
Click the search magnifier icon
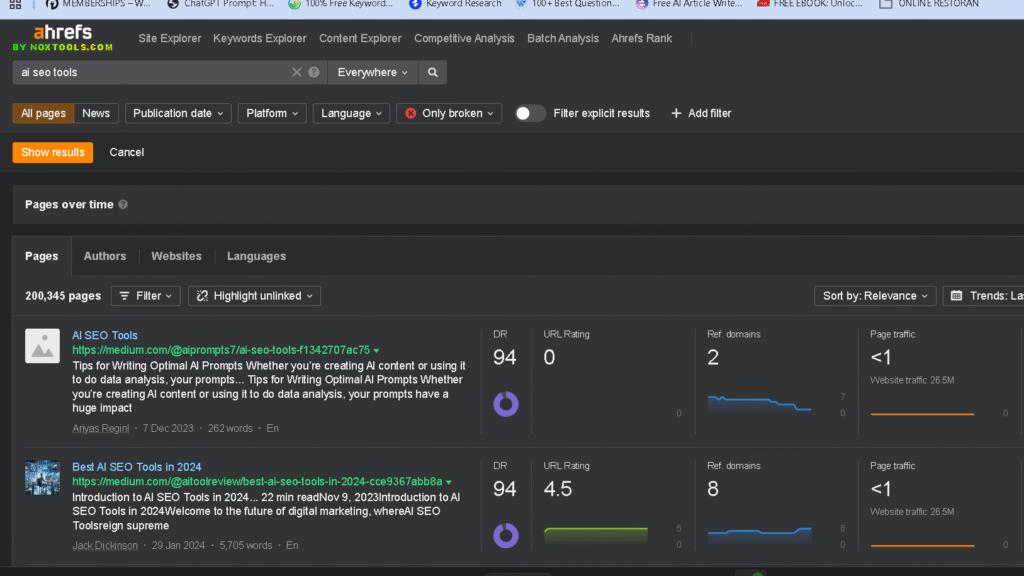[432, 72]
